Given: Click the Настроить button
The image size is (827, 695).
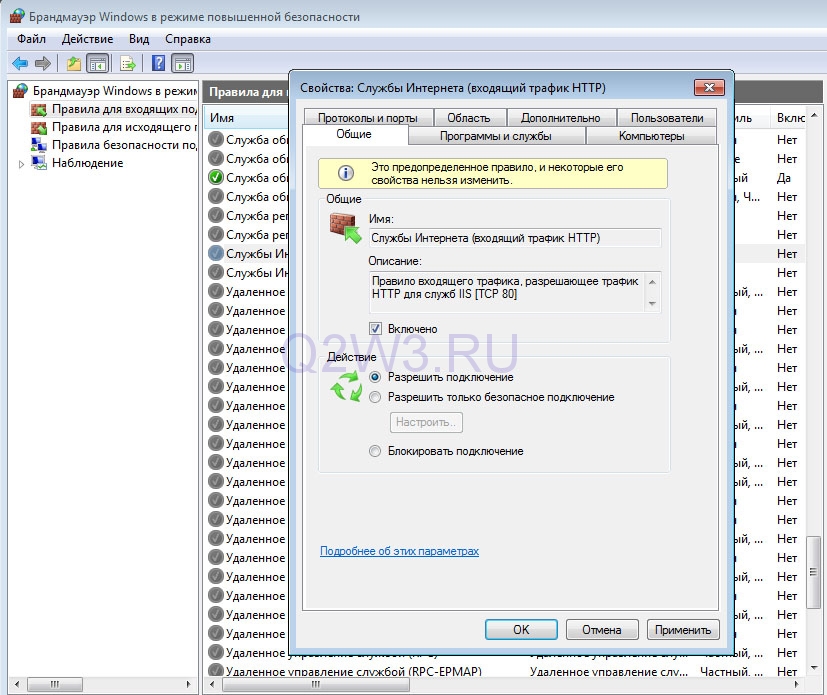Looking at the screenshot, I should click(426, 422).
